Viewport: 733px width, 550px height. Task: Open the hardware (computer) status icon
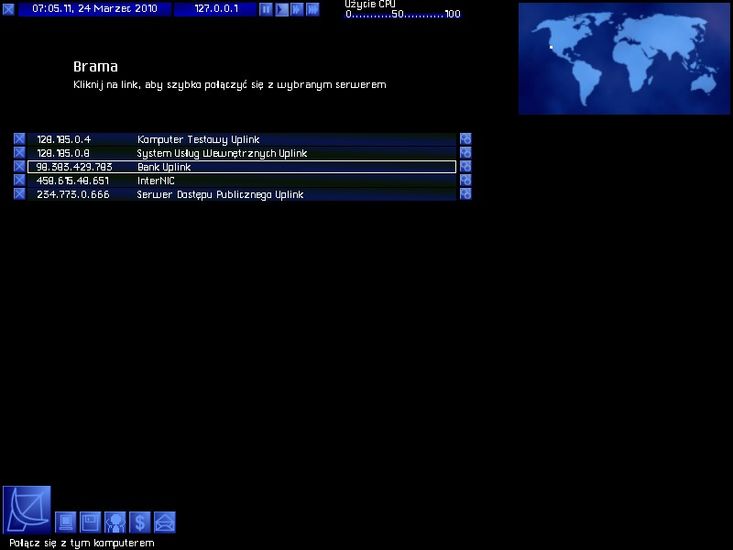(66, 522)
